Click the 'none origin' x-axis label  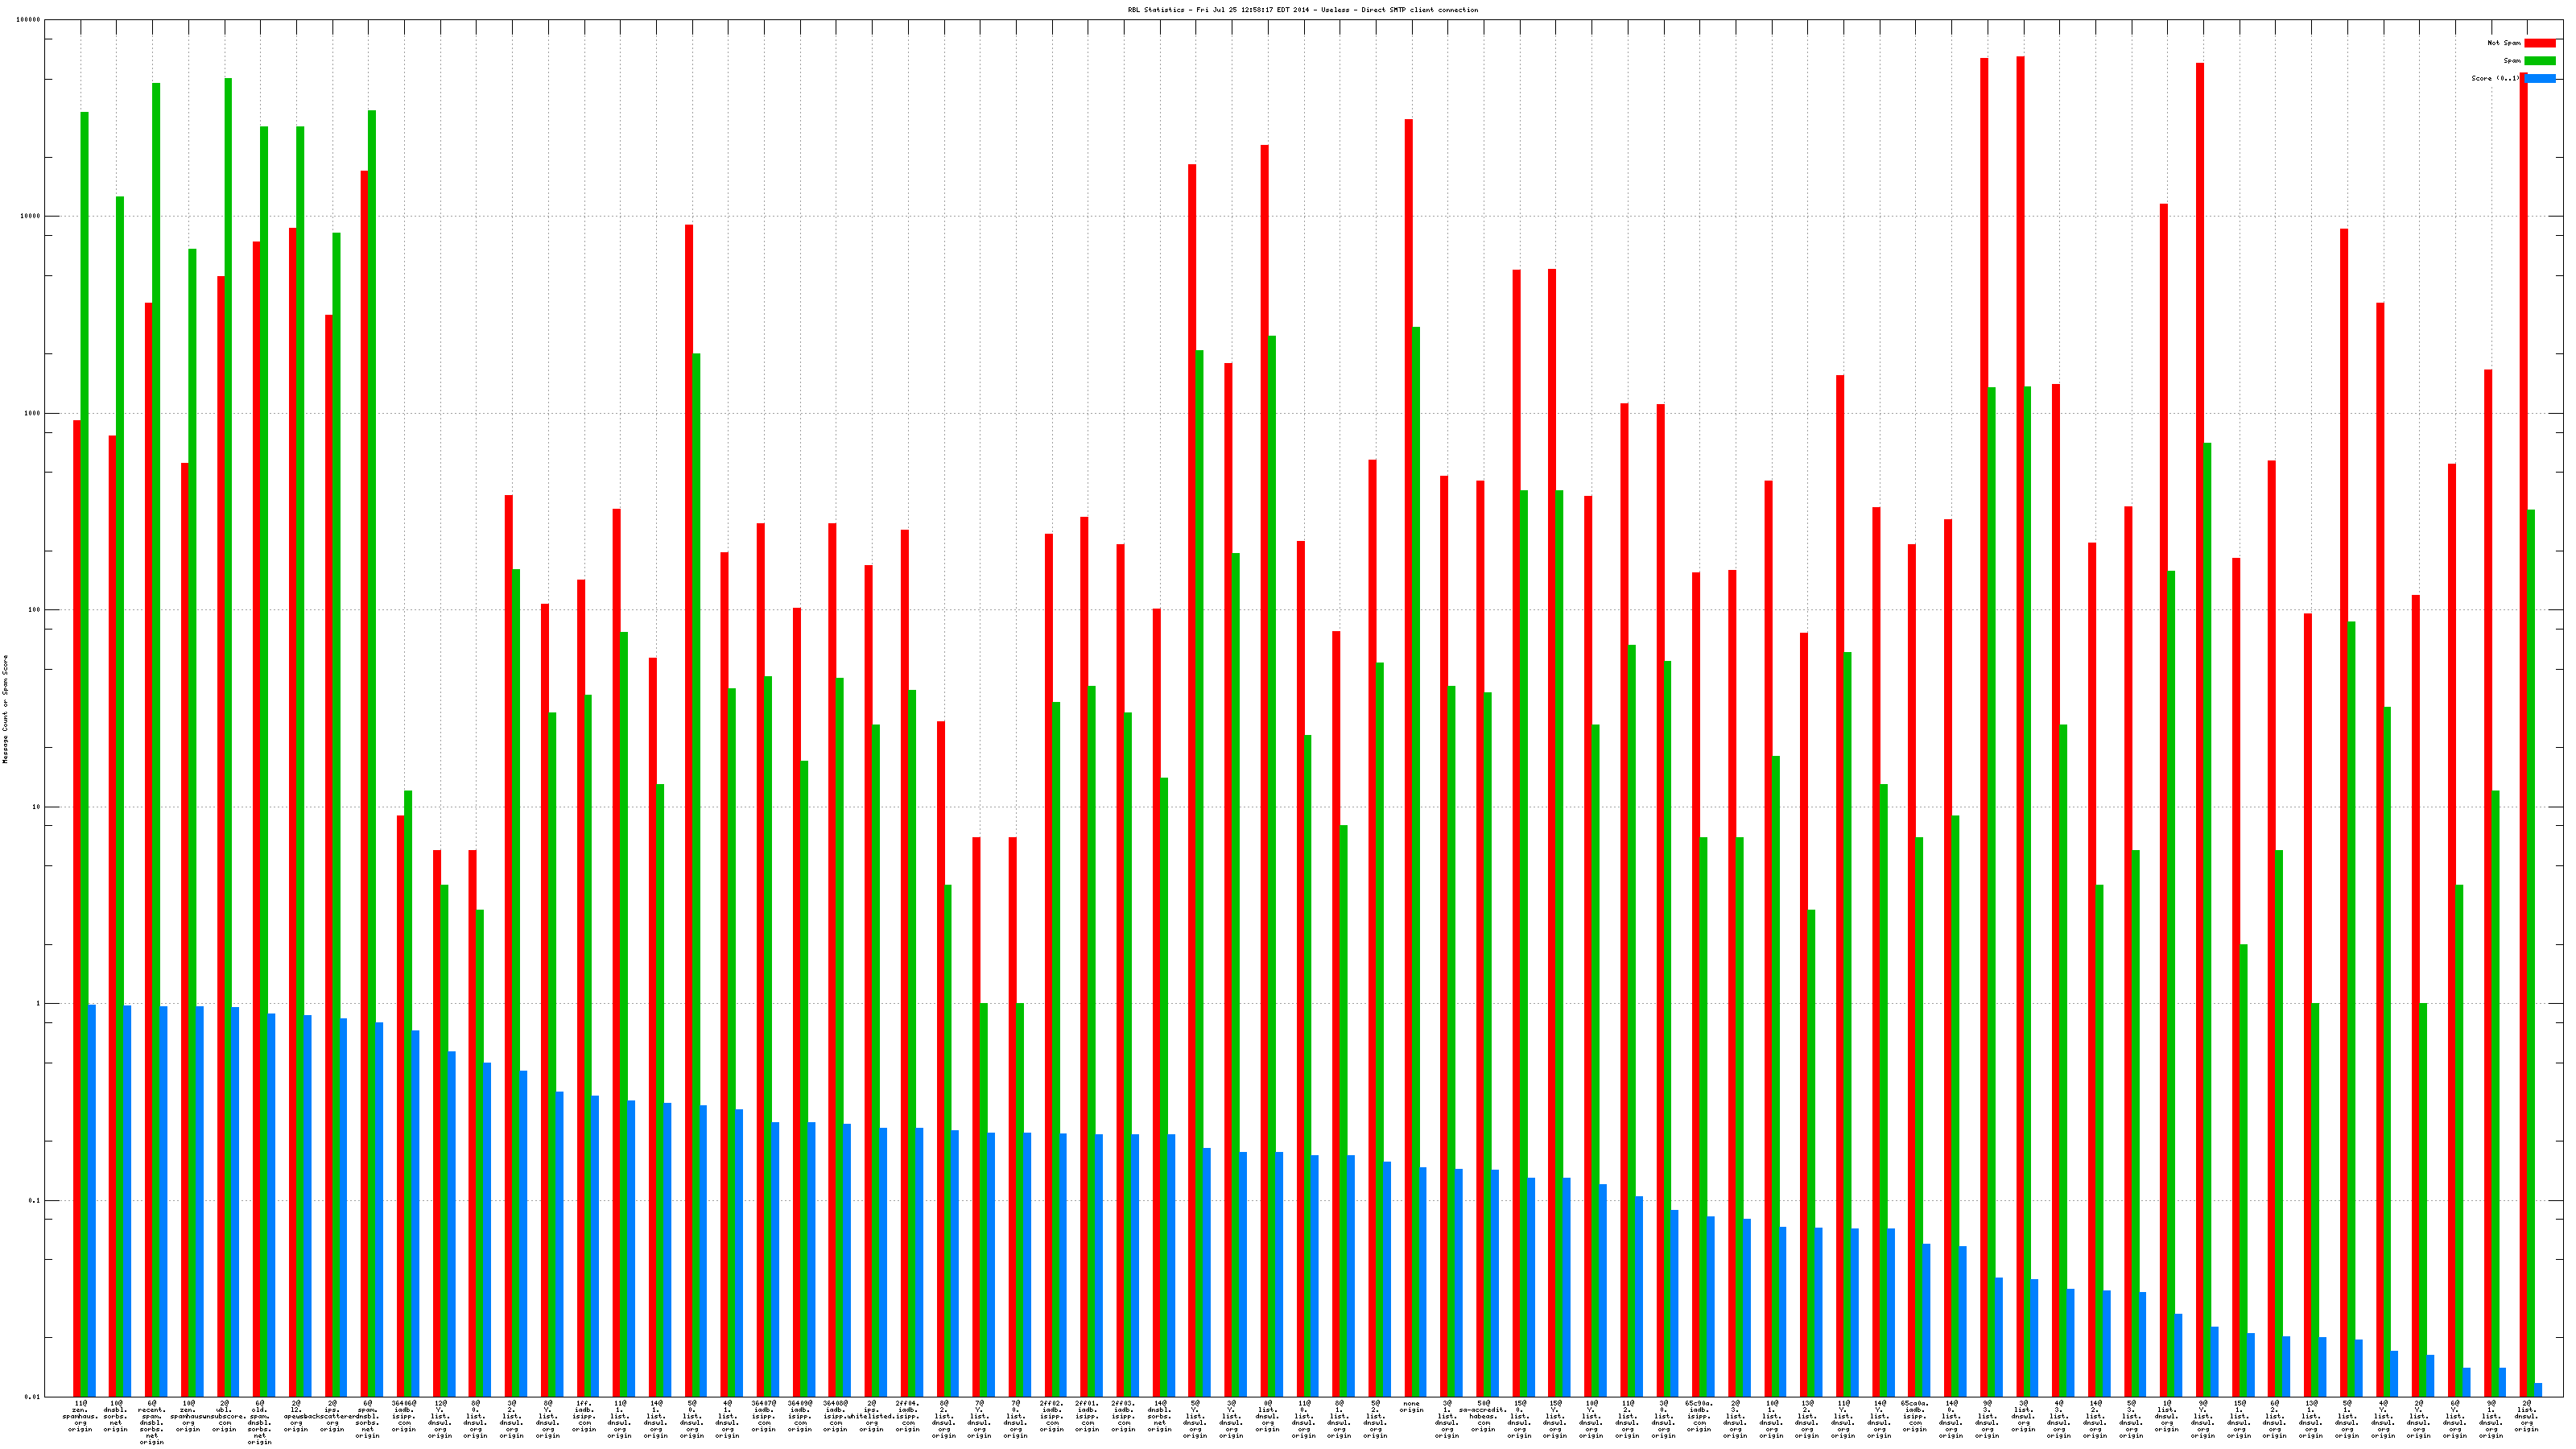[x=1411, y=1407]
